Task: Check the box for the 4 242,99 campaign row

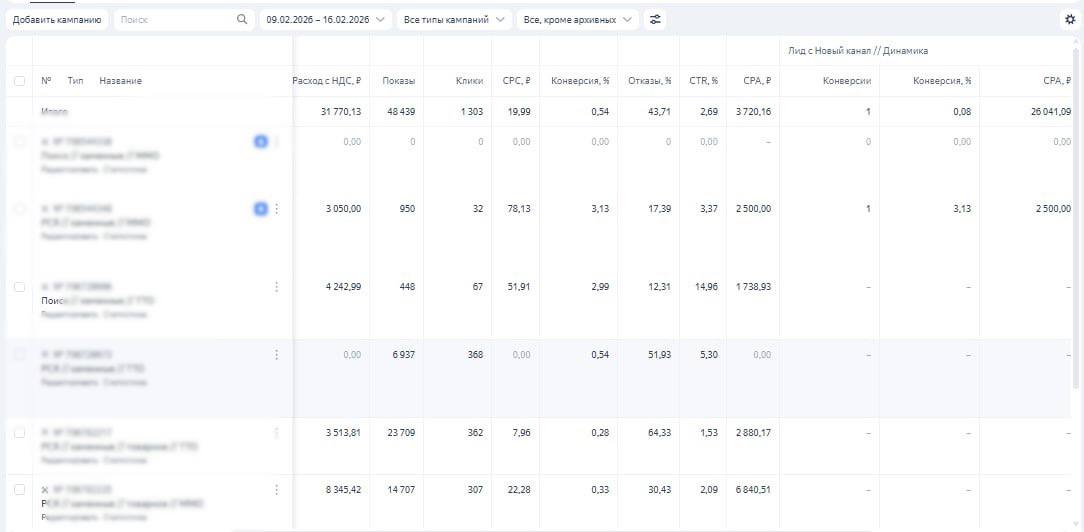Action: [x=19, y=287]
